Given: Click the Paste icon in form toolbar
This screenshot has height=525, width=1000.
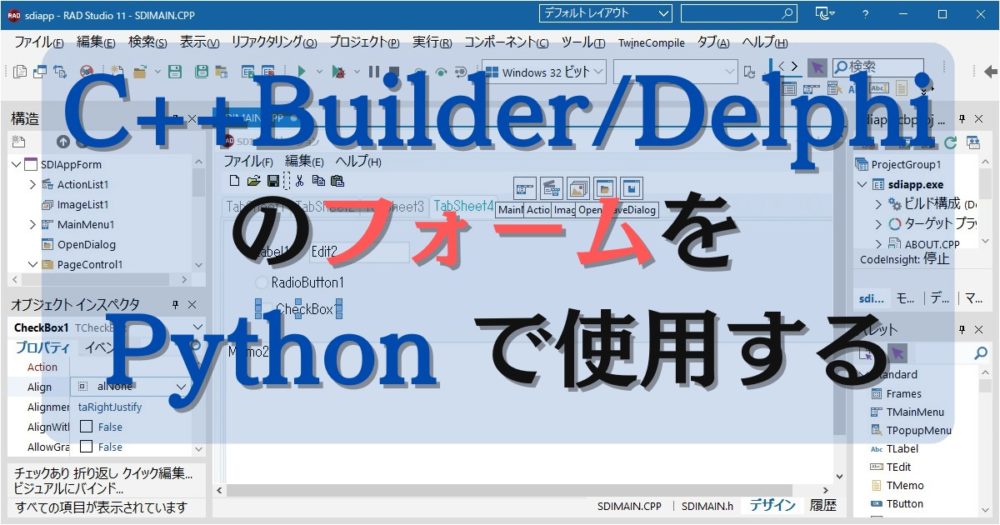Looking at the screenshot, I should [337, 181].
